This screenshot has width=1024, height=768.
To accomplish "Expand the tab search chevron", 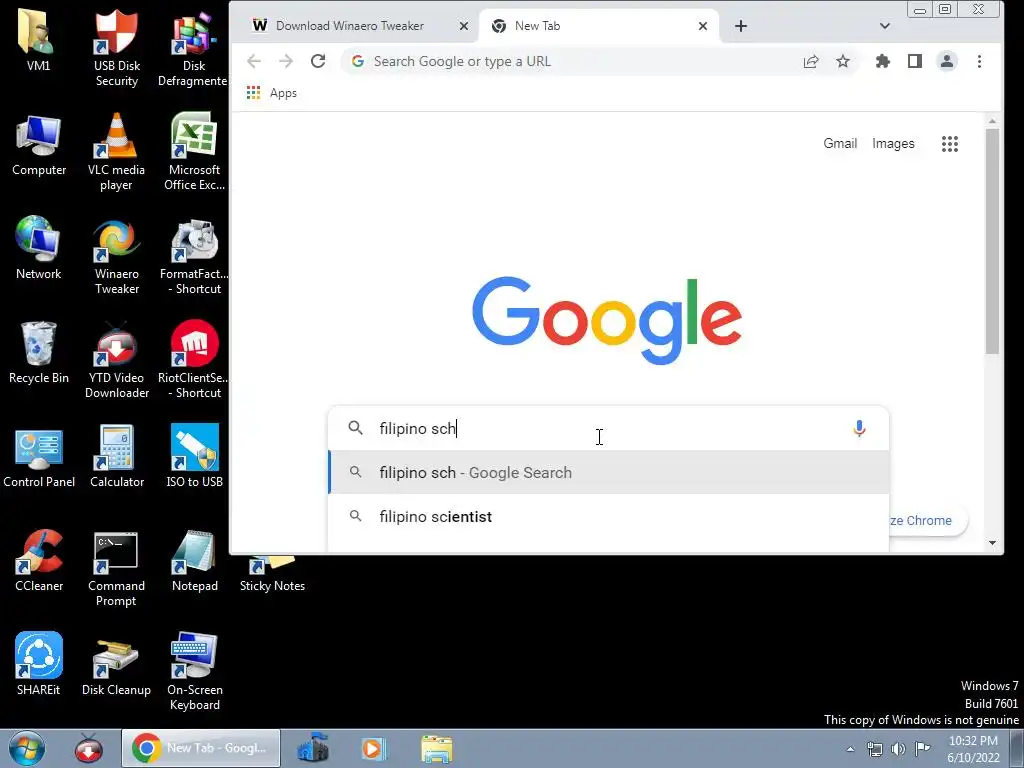I will click(885, 26).
